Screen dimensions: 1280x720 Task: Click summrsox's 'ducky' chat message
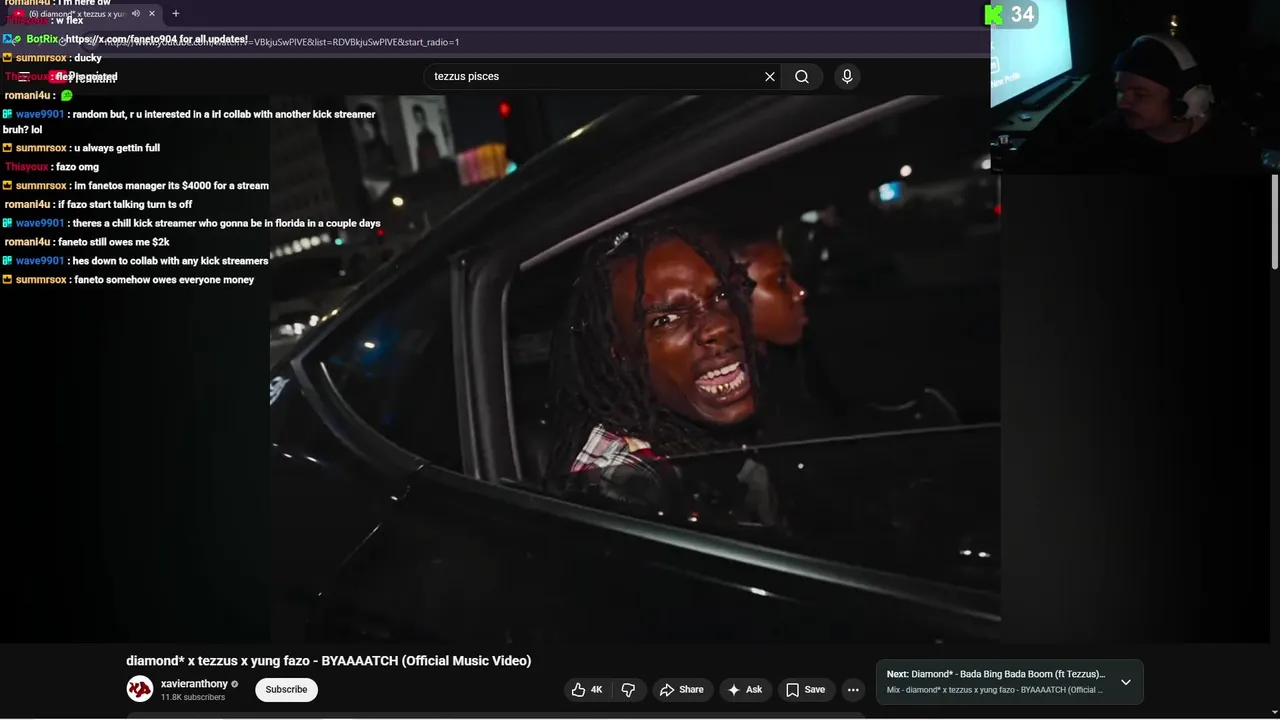coord(88,58)
